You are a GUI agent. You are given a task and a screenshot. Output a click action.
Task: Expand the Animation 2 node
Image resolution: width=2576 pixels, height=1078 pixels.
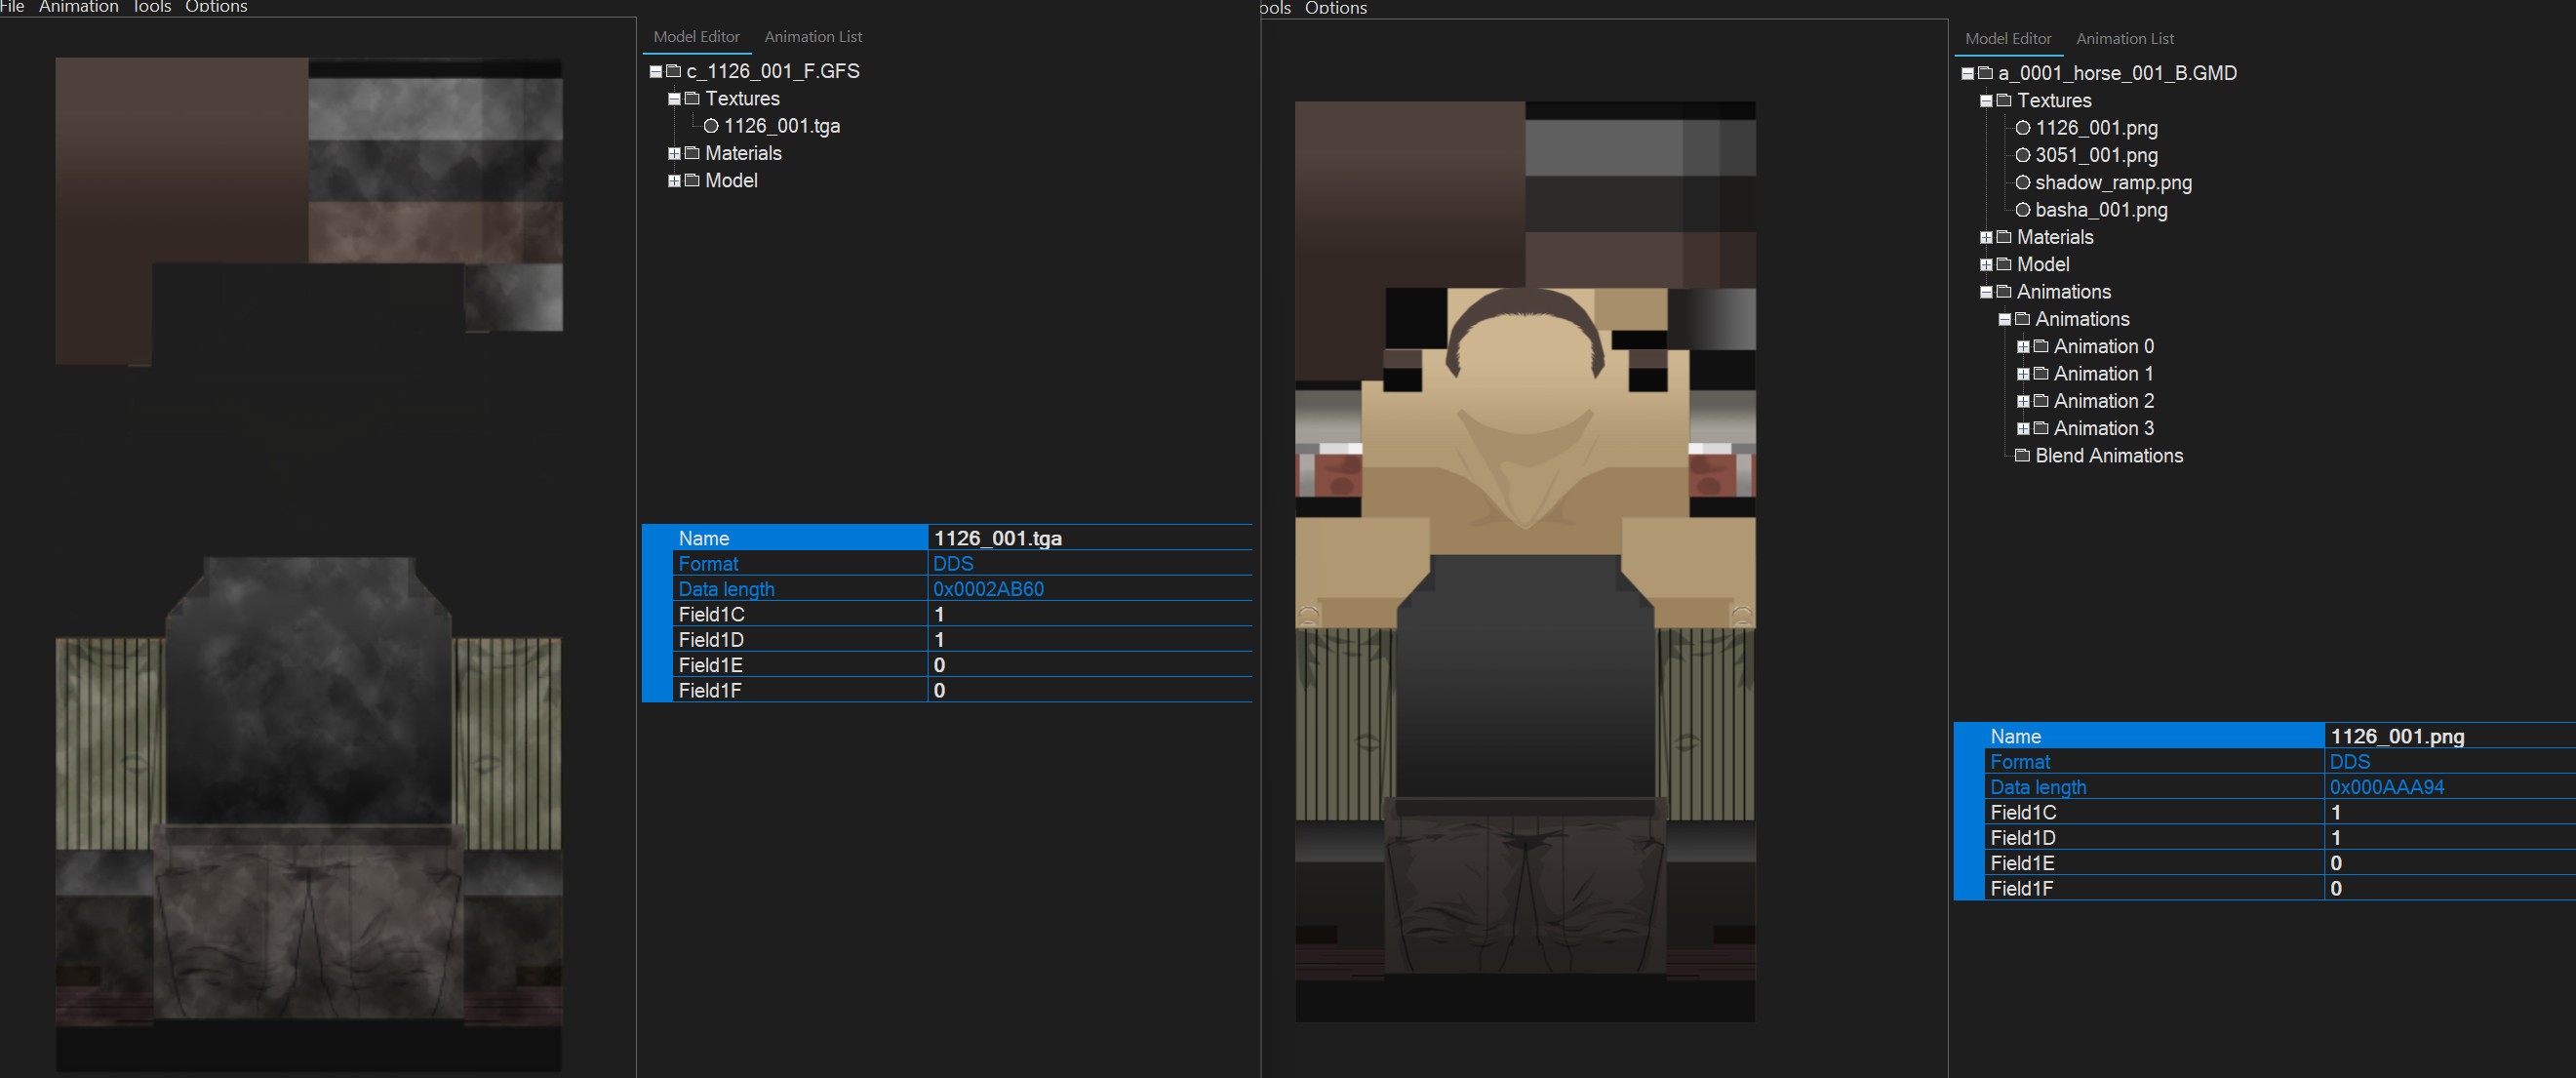pyautogui.click(x=2023, y=401)
